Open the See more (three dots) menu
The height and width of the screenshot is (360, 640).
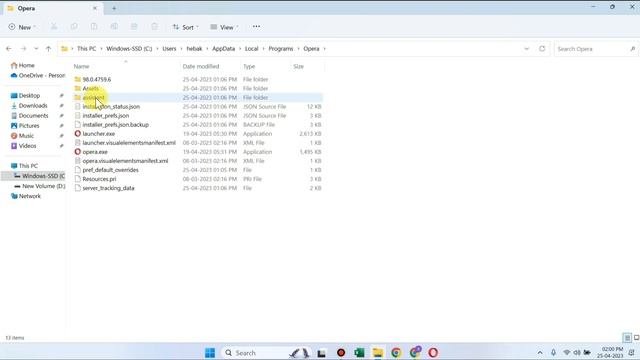256,27
